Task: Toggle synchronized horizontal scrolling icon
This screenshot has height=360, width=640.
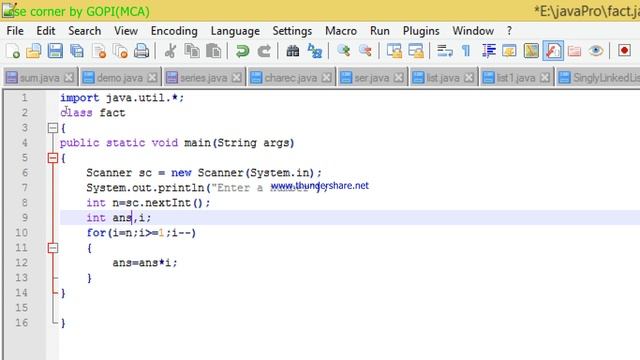Action: click(x=416, y=51)
